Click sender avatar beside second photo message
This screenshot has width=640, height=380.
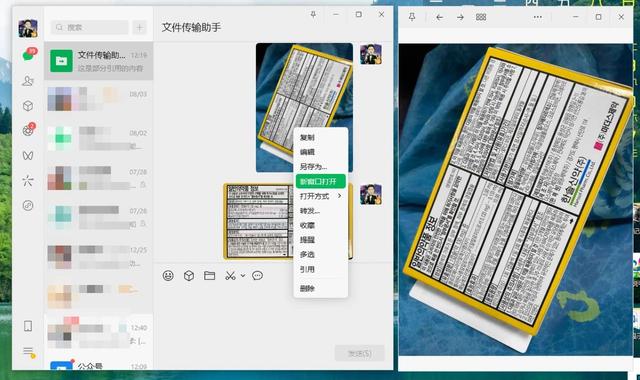[x=371, y=194]
